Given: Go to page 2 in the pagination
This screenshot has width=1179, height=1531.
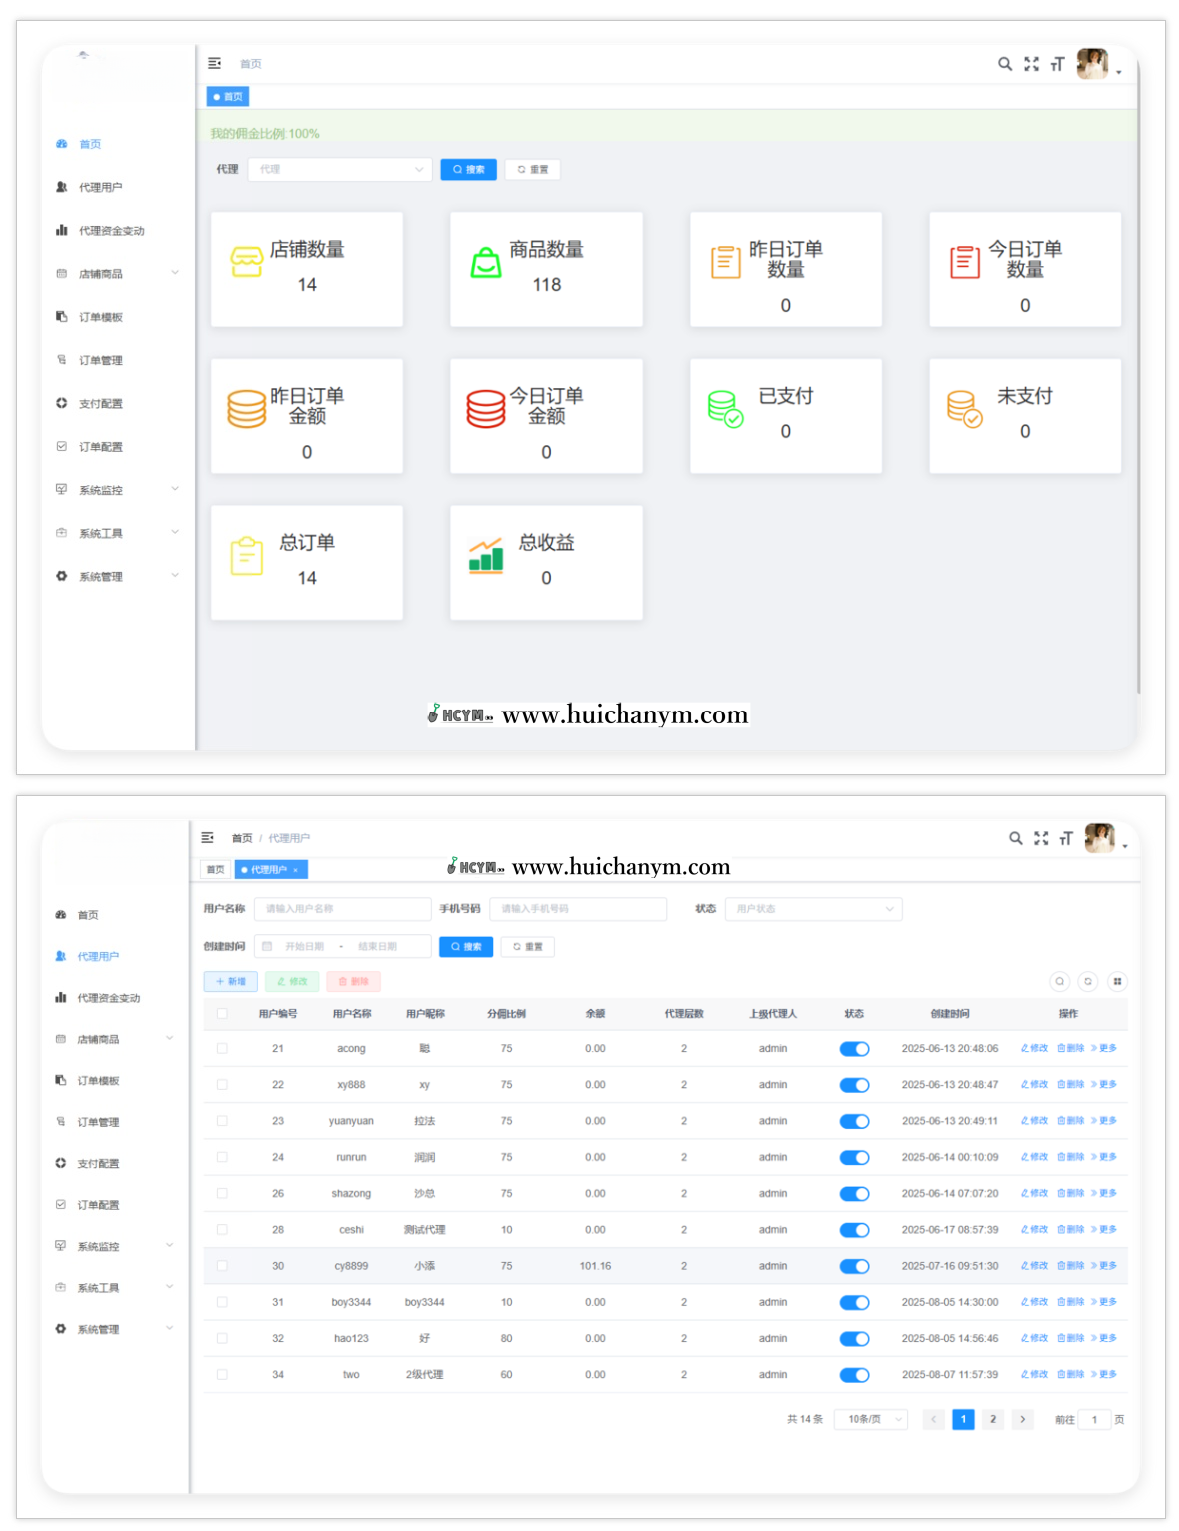Looking at the screenshot, I should (992, 1419).
